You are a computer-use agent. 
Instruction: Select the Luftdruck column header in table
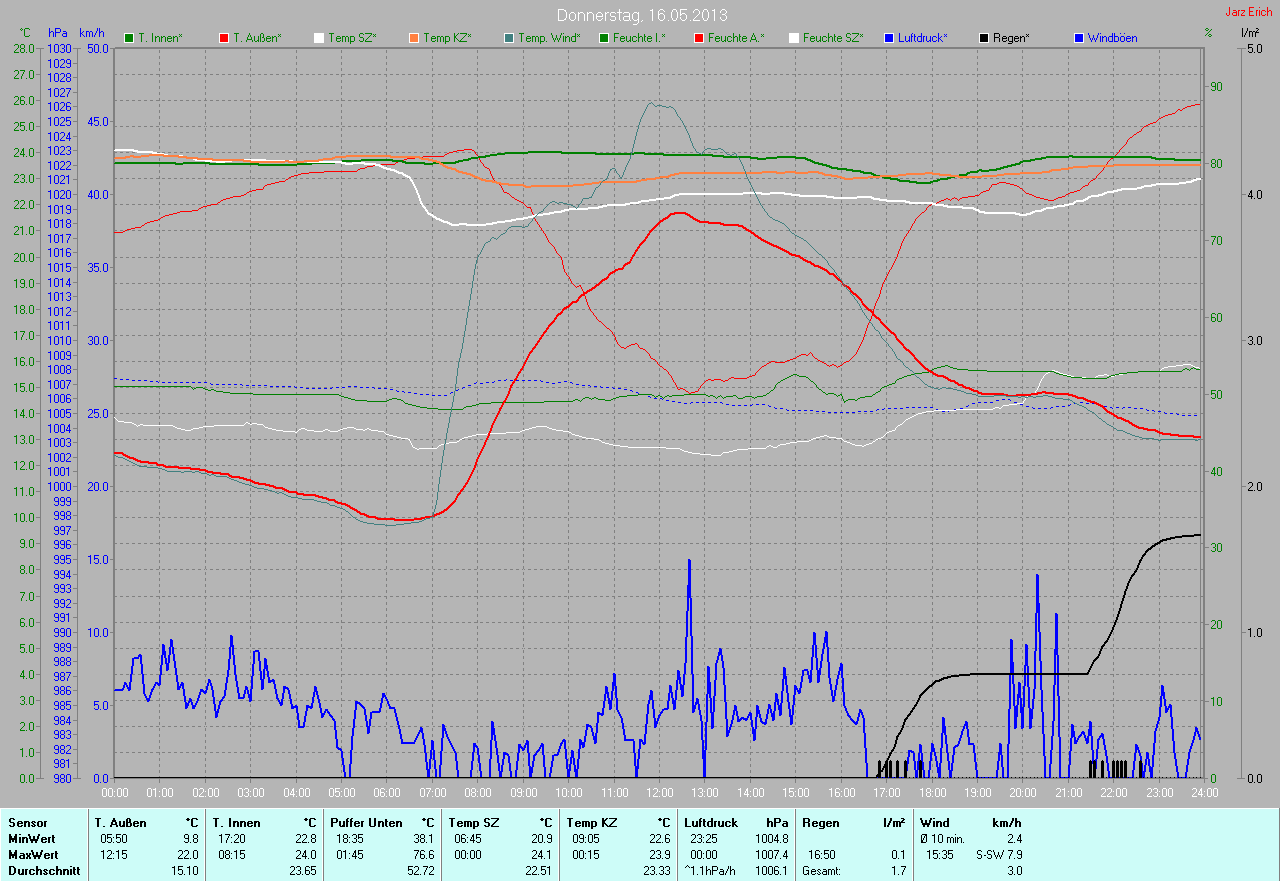711,823
